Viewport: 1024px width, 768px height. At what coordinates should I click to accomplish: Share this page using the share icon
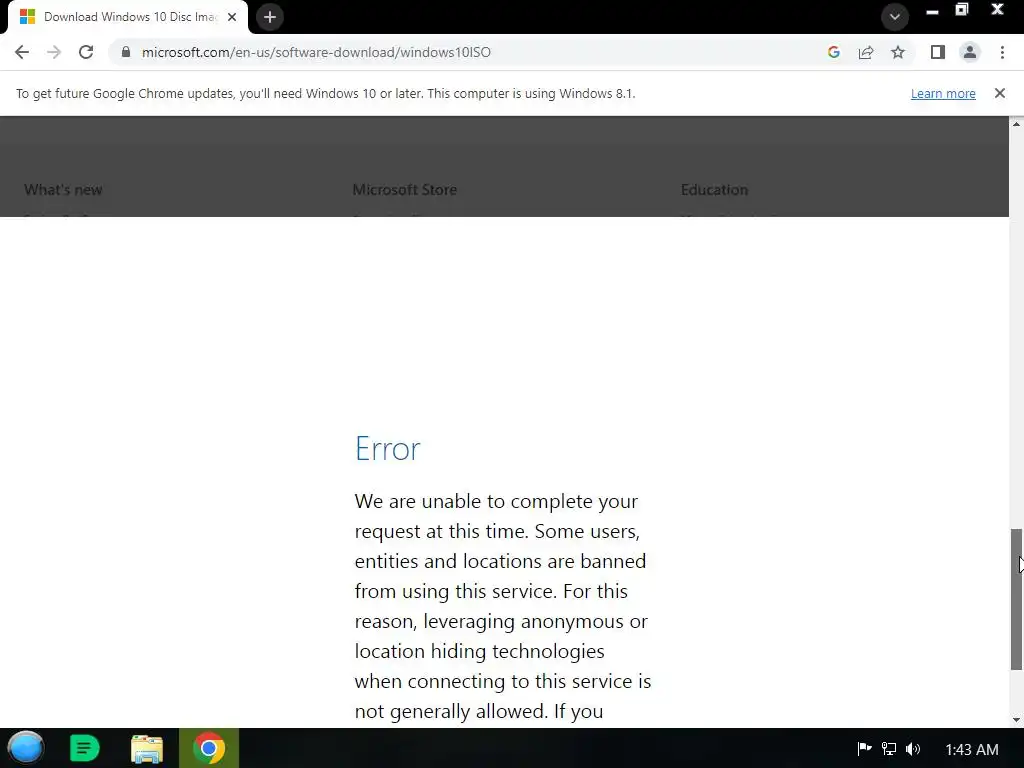[x=866, y=52]
